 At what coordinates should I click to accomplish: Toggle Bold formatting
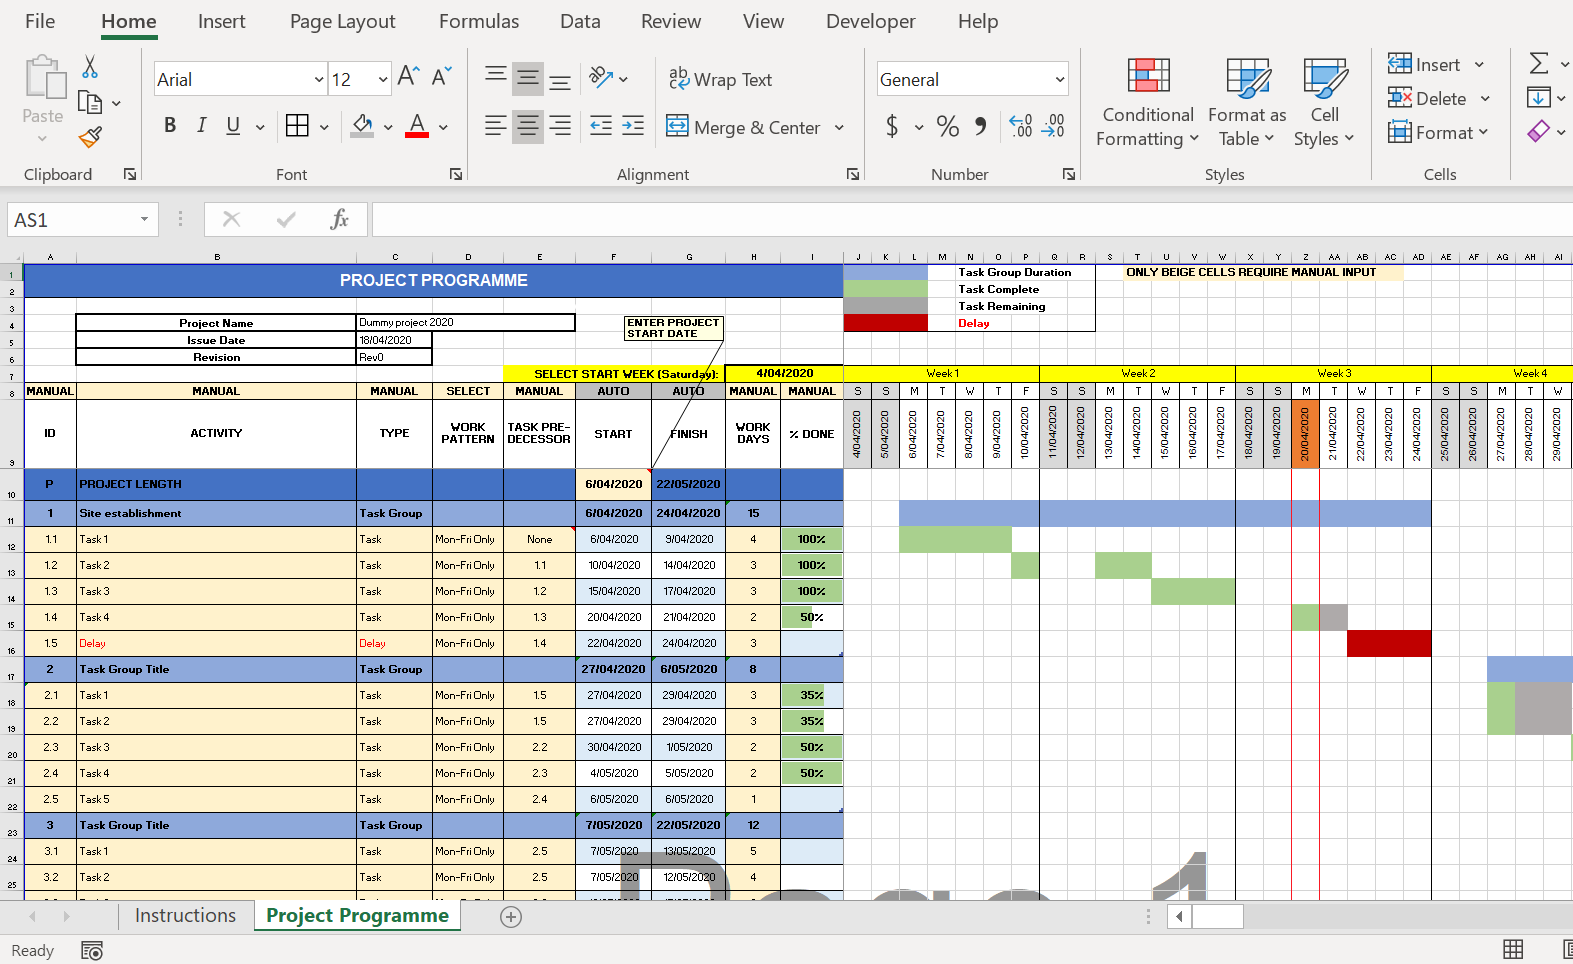170,125
